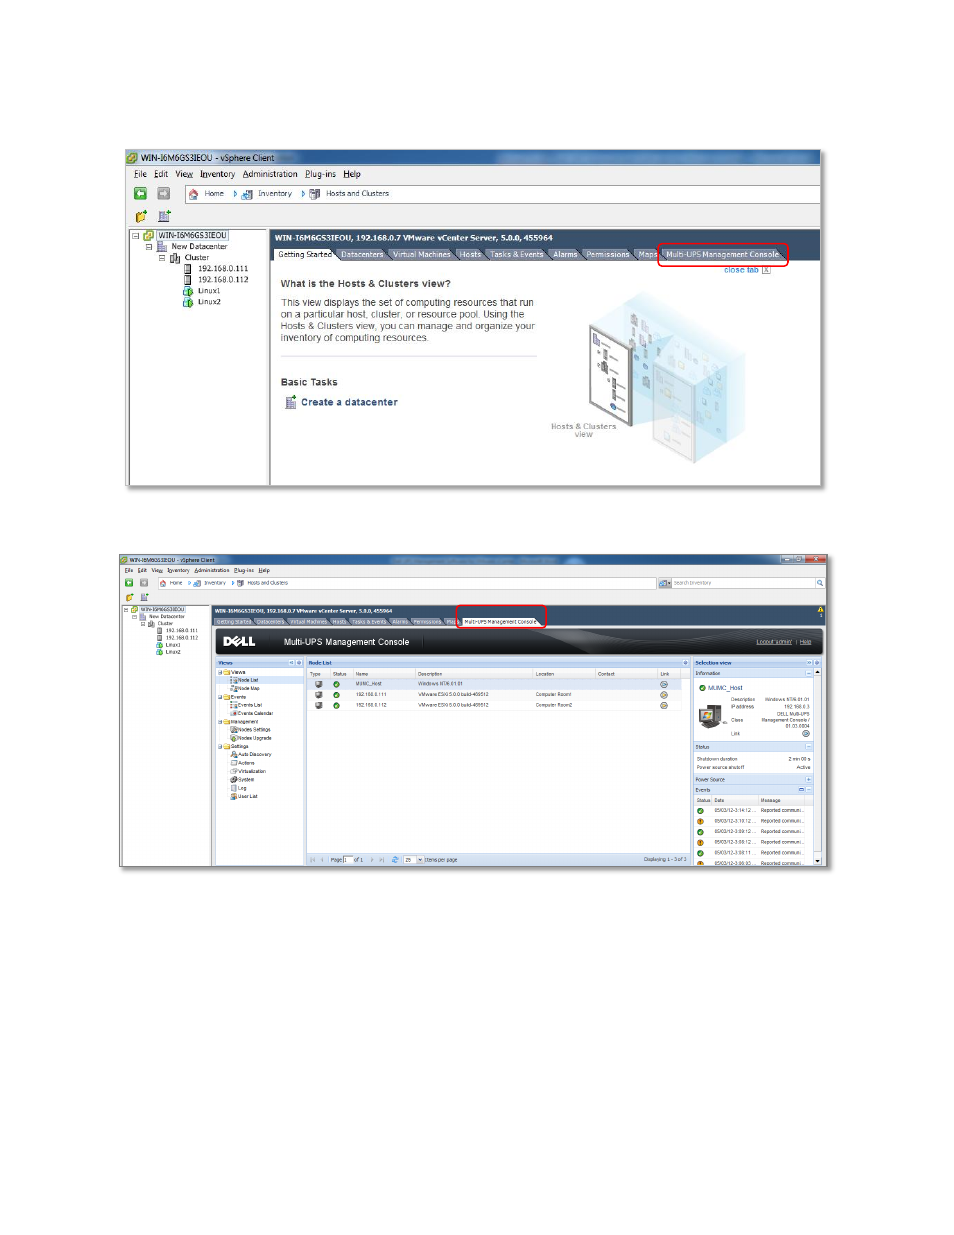954x1235 pixels.
Task: Open the Inventory menu in the Dell console window
Action: point(178,570)
